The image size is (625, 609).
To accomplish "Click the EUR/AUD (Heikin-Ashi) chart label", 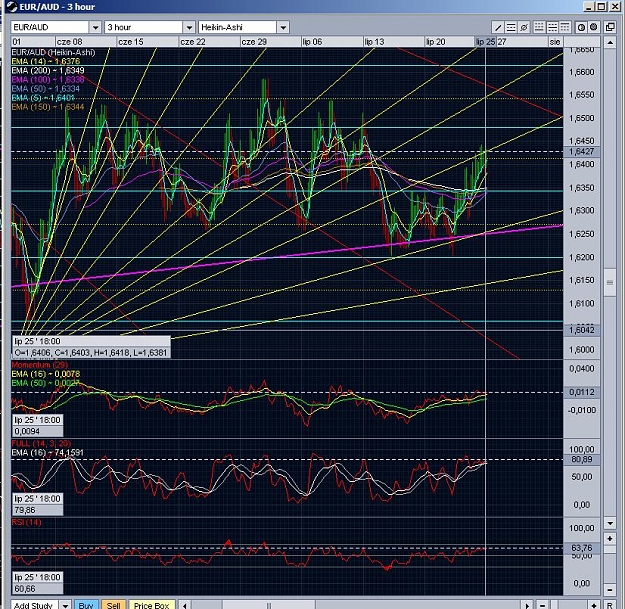I will click(53, 52).
